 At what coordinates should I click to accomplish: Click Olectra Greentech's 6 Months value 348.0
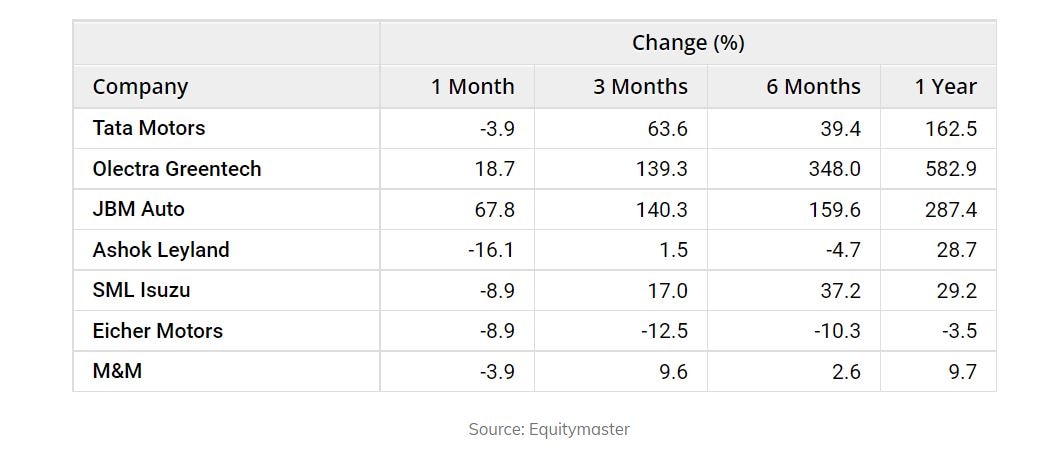tap(834, 169)
